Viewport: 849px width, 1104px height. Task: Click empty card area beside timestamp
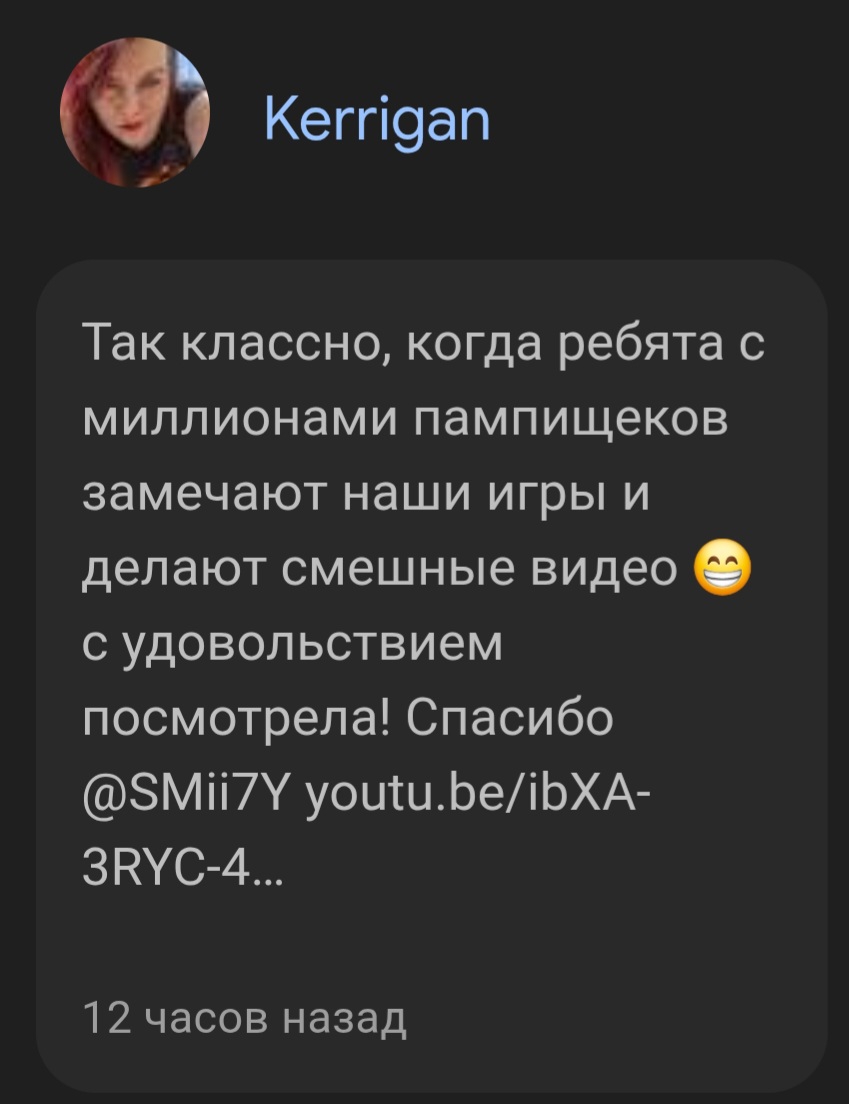(612, 1017)
